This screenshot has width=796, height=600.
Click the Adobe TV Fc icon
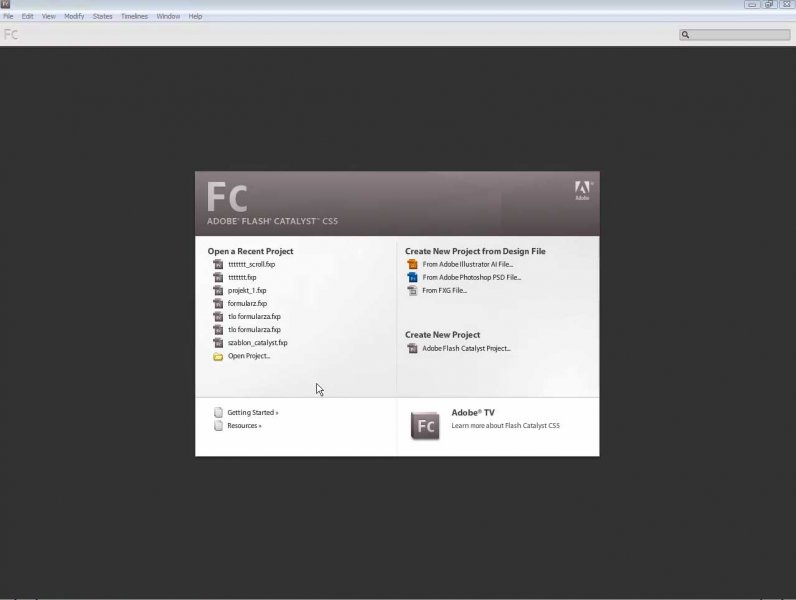pos(425,426)
